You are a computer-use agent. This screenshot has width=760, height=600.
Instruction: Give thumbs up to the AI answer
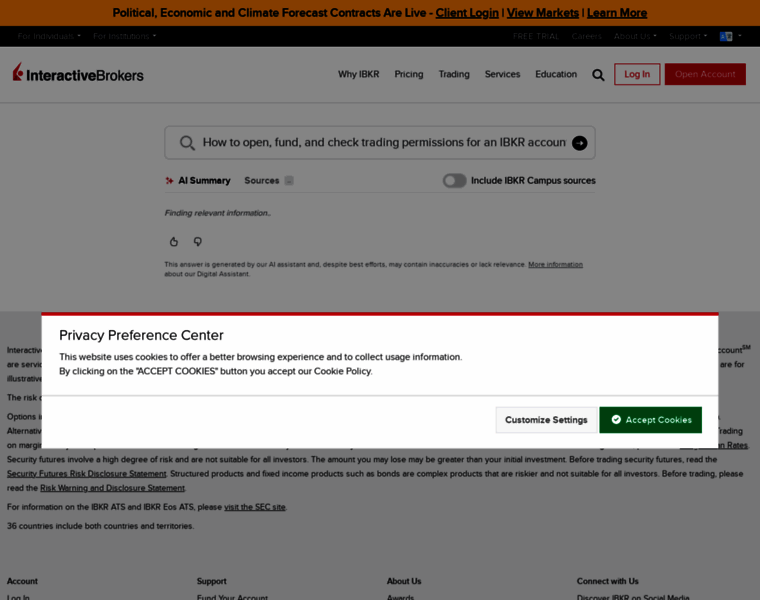click(x=174, y=241)
